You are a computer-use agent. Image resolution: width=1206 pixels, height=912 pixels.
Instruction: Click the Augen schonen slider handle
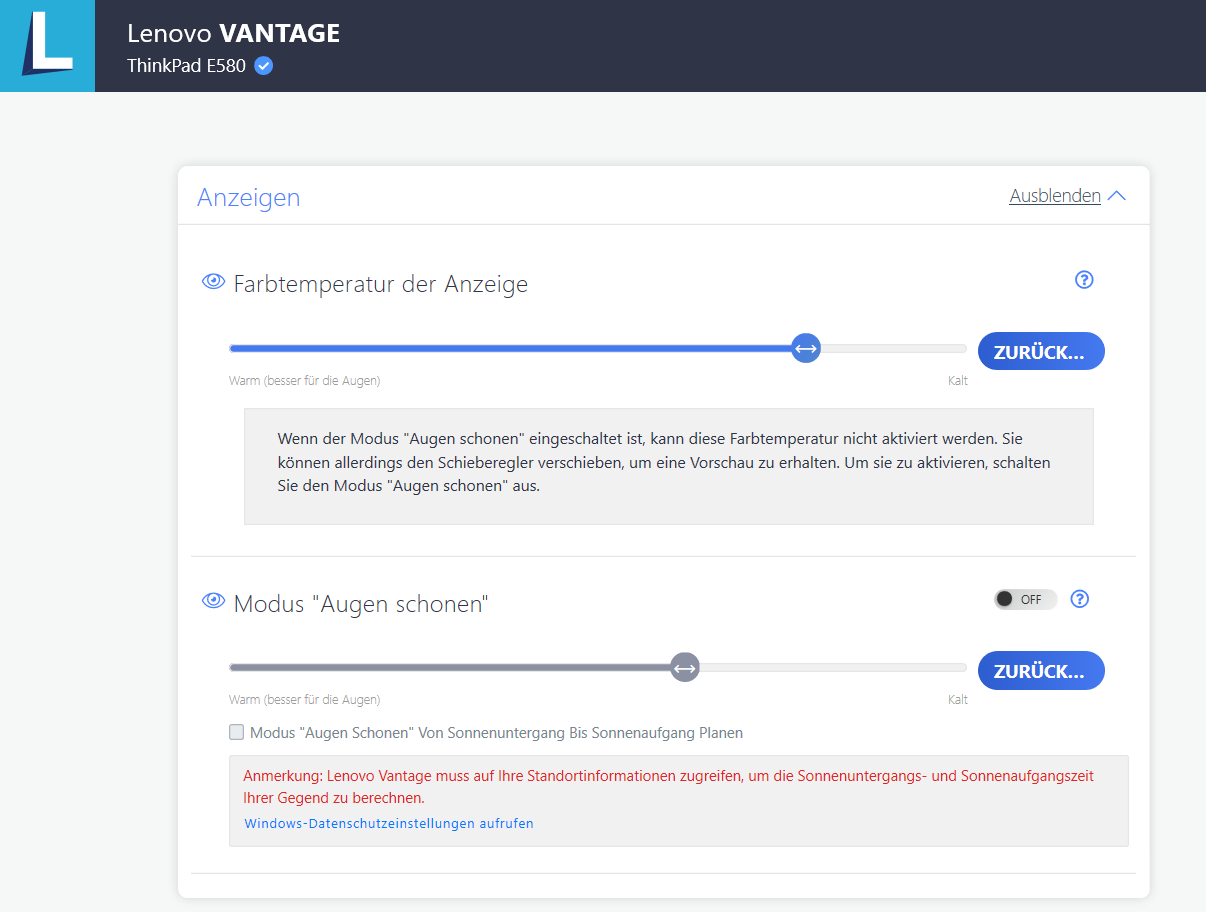[684, 667]
